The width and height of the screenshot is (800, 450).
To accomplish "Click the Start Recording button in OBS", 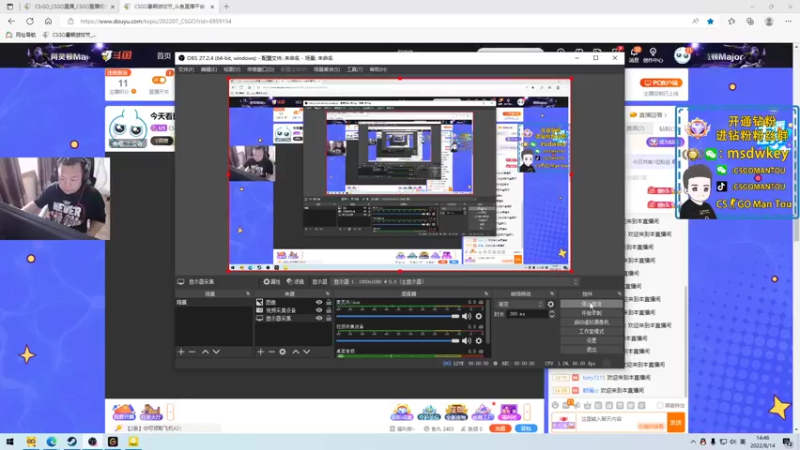I will pyautogui.click(x=591, y=313).
